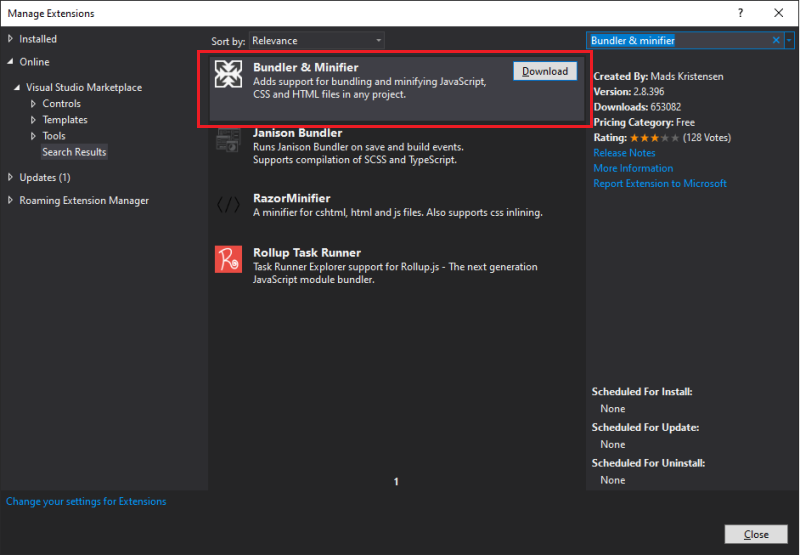Expand the Templates node arrow
The width and height of the screenshot is (800, 555).
click(33, 120)
